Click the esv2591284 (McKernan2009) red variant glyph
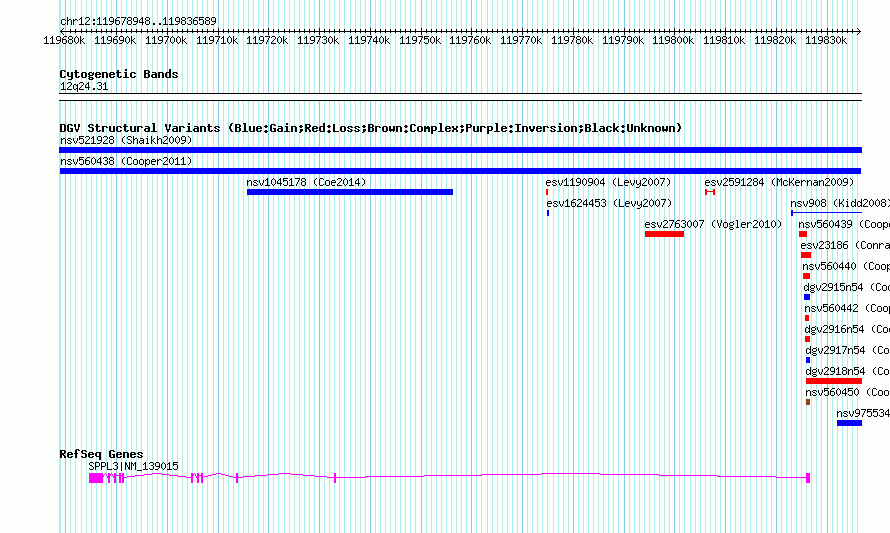The width and height of the screenshot is (890, 533). (710, 192)
